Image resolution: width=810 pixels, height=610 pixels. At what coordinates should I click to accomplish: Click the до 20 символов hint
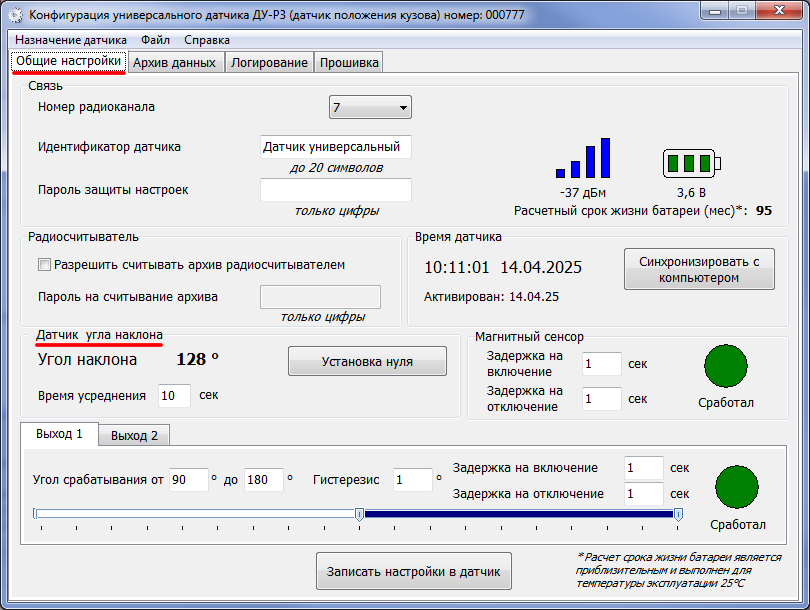click(x=336, y=168)
